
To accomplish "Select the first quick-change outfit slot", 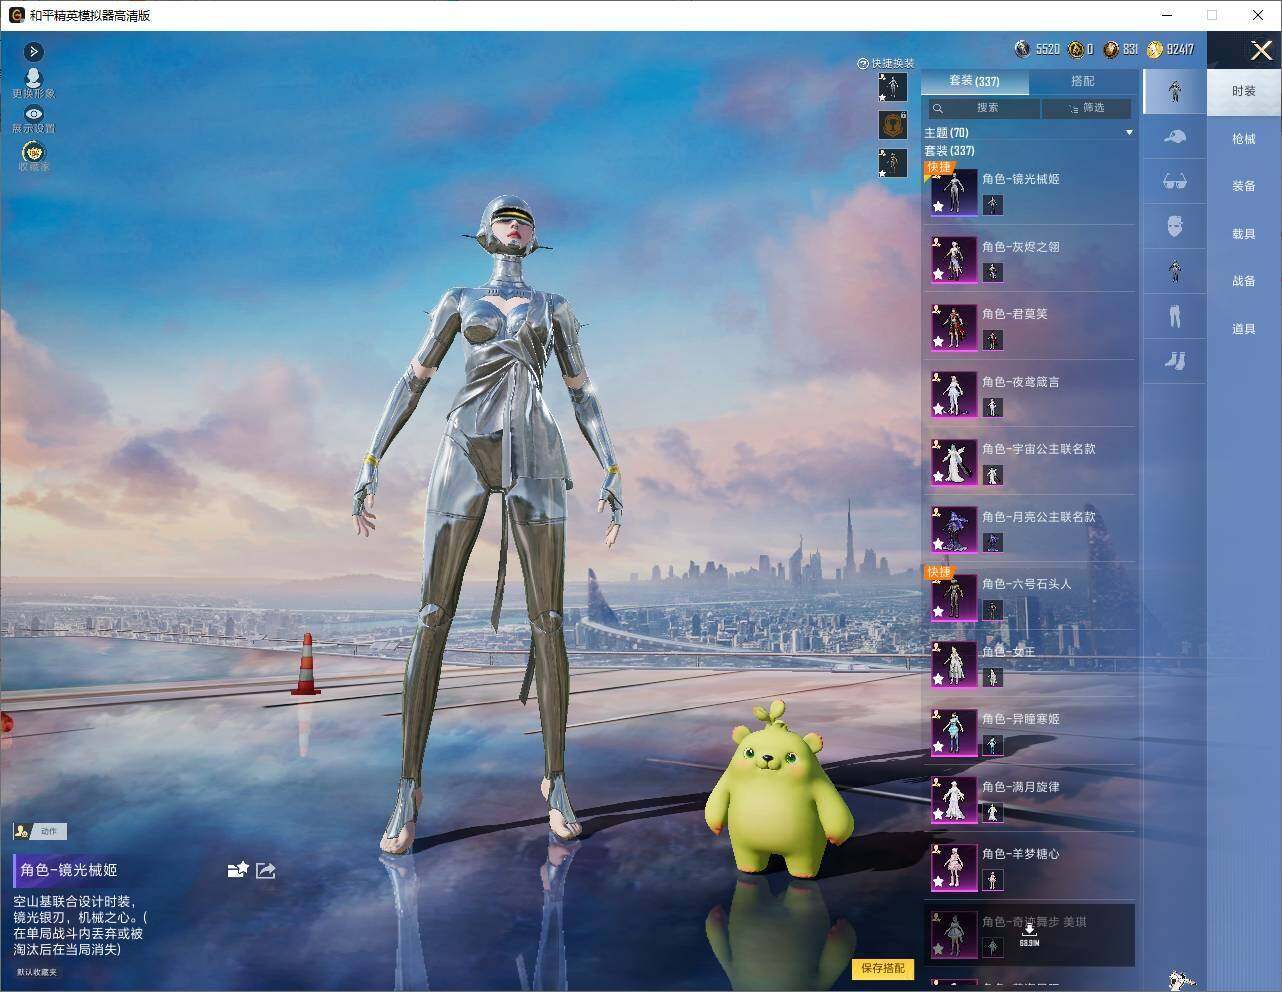I will coord(892,87).
